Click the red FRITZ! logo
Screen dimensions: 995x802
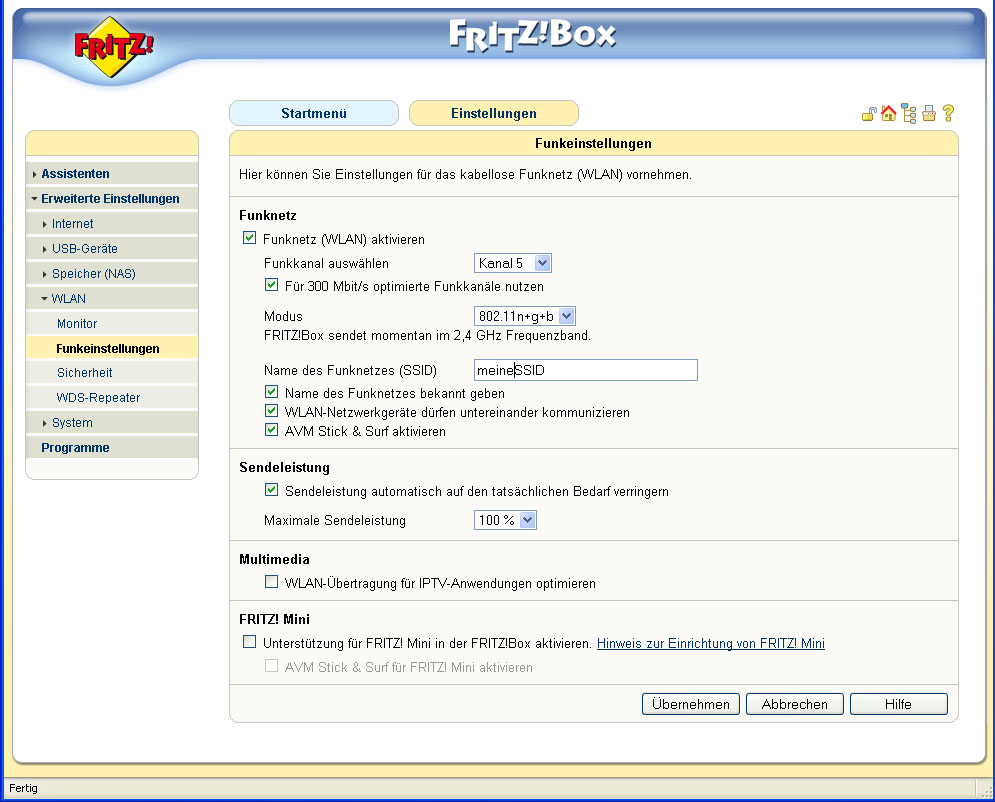click(114, 47)
